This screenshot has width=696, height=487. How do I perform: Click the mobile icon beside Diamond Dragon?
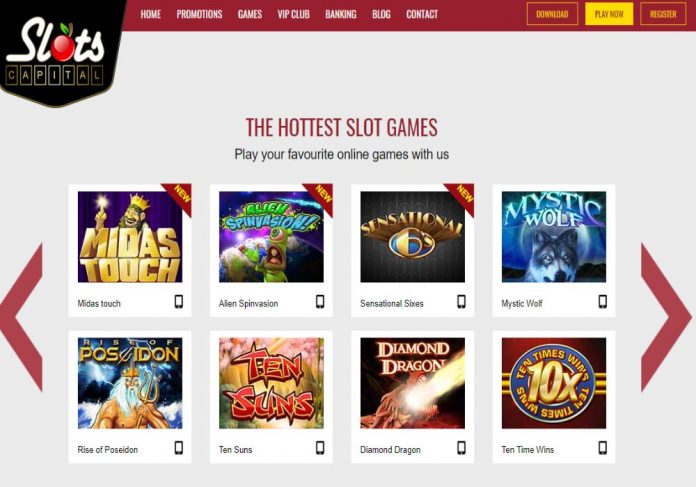(461, 447)
